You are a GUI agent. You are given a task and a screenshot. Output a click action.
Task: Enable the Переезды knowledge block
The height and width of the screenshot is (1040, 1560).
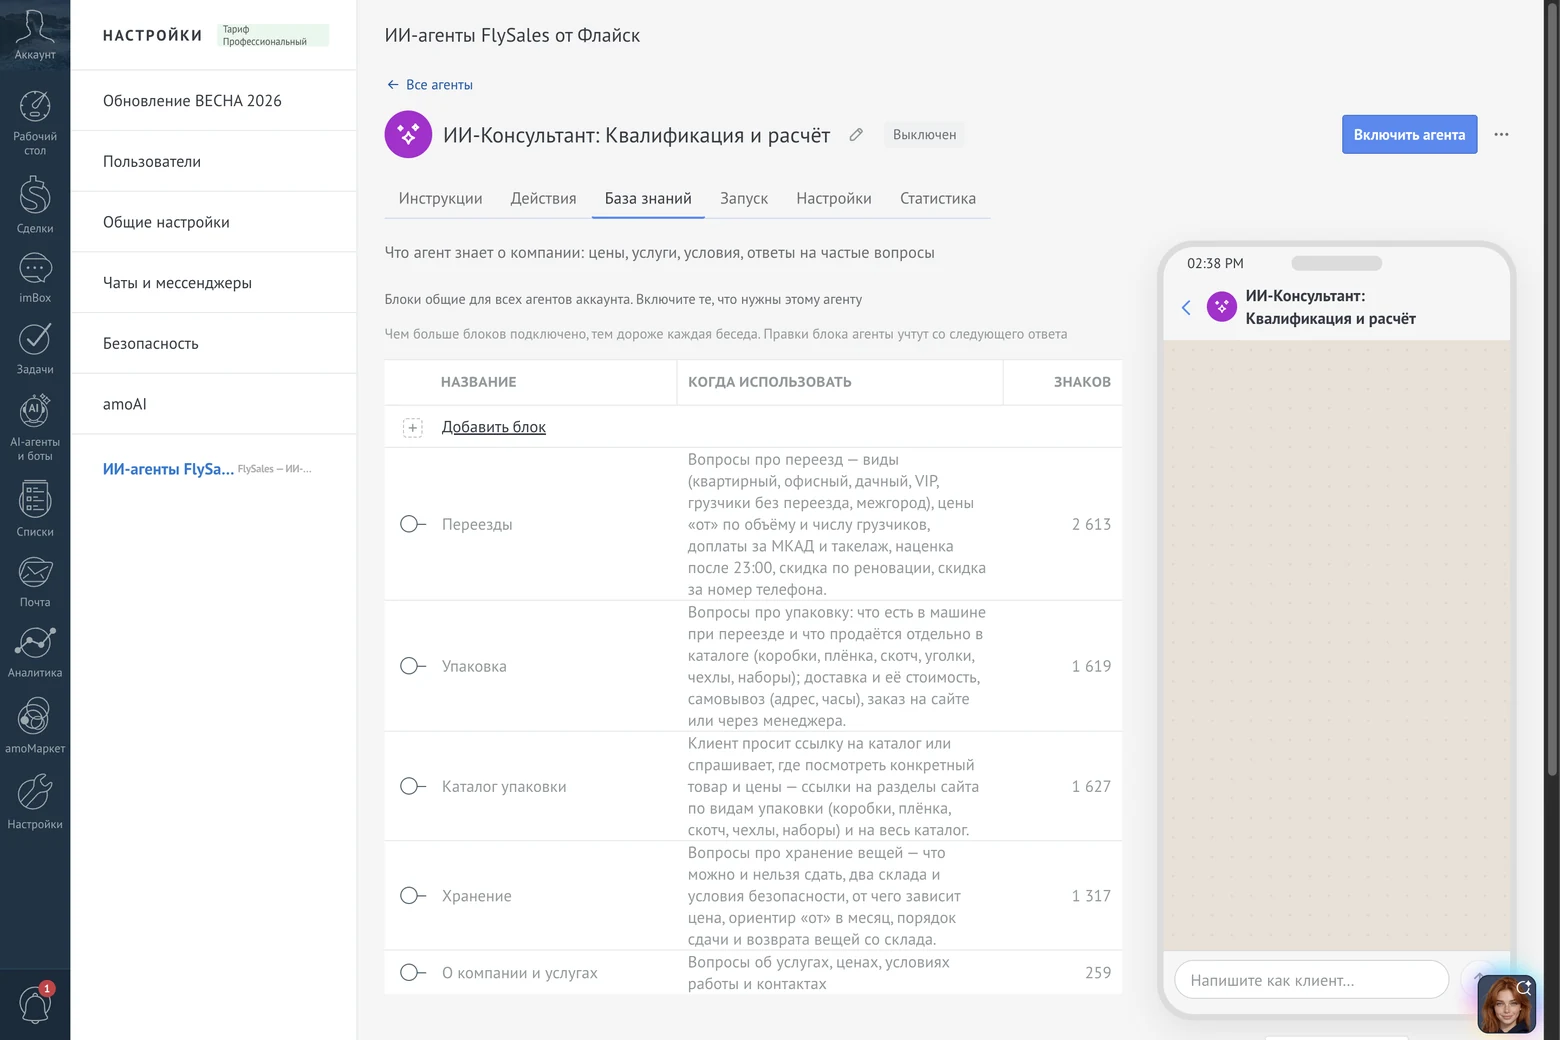[412, 524]
